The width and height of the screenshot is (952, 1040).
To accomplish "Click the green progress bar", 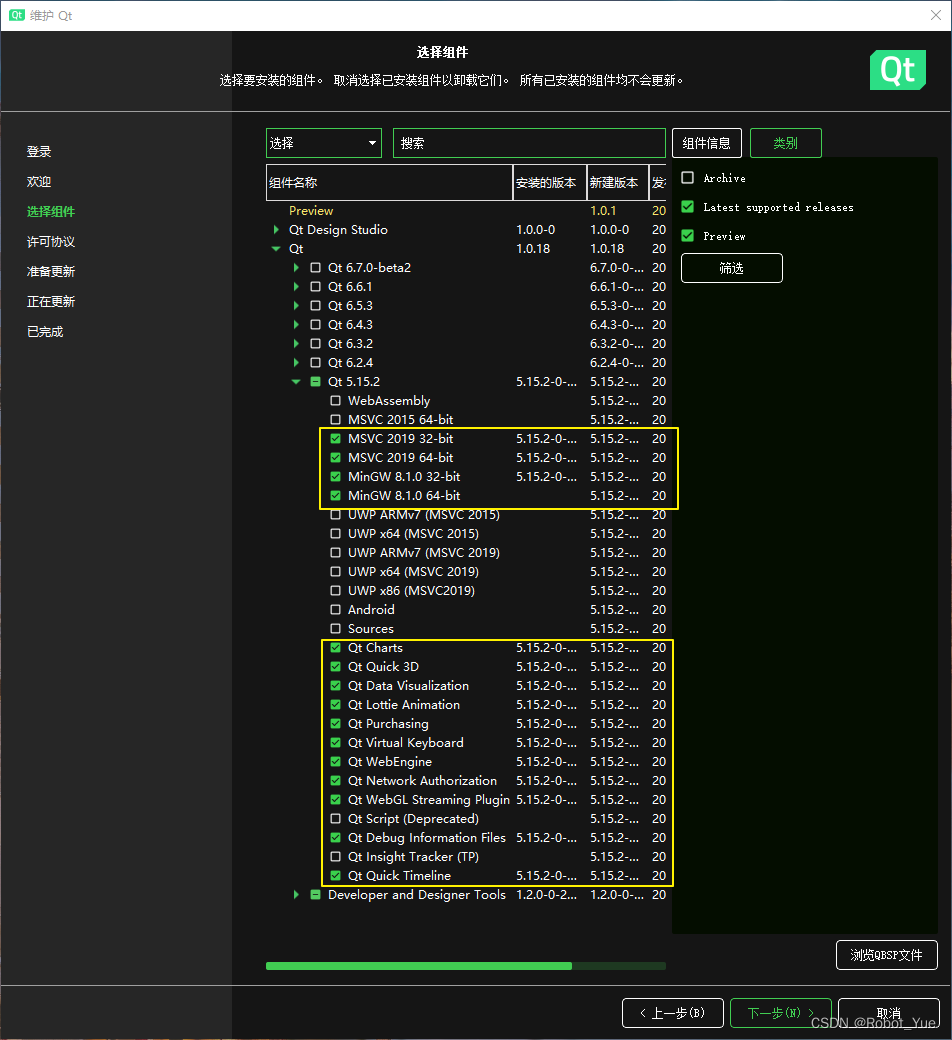I will click(419, 966).
